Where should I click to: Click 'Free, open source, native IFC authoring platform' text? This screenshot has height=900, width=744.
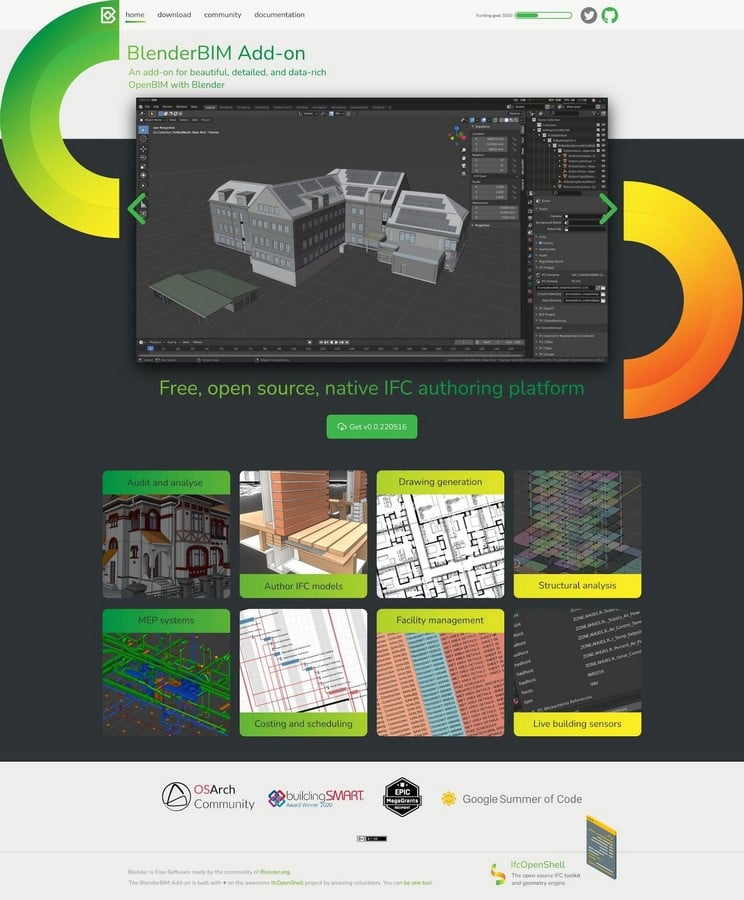click(x=371, y=388)
